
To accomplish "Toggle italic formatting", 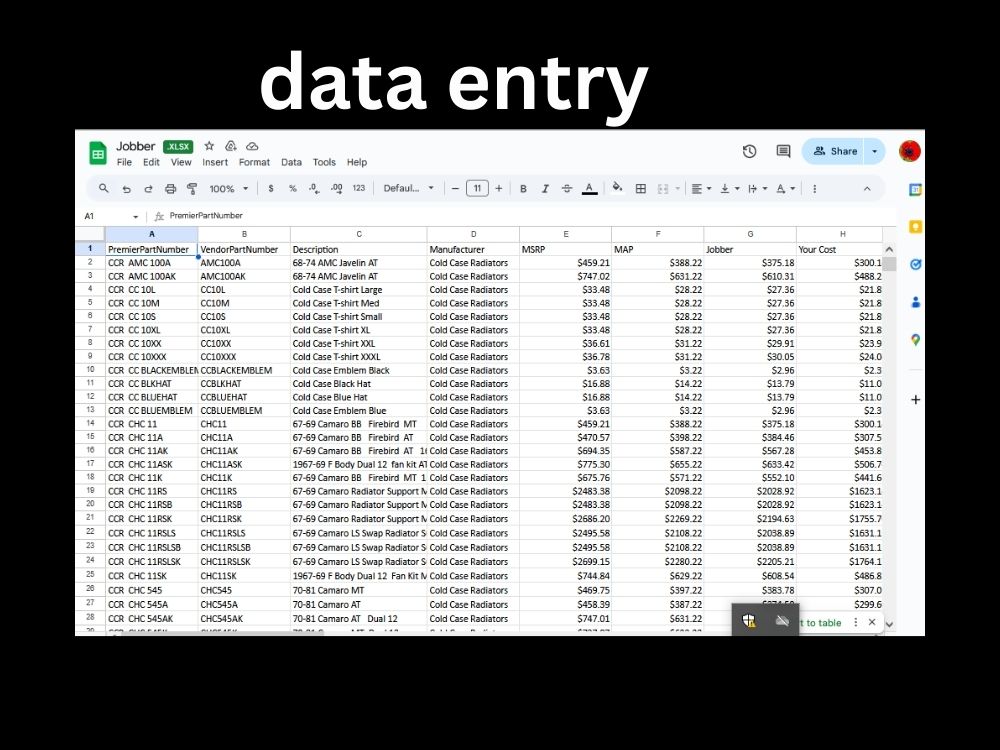I will pos(545,189).
